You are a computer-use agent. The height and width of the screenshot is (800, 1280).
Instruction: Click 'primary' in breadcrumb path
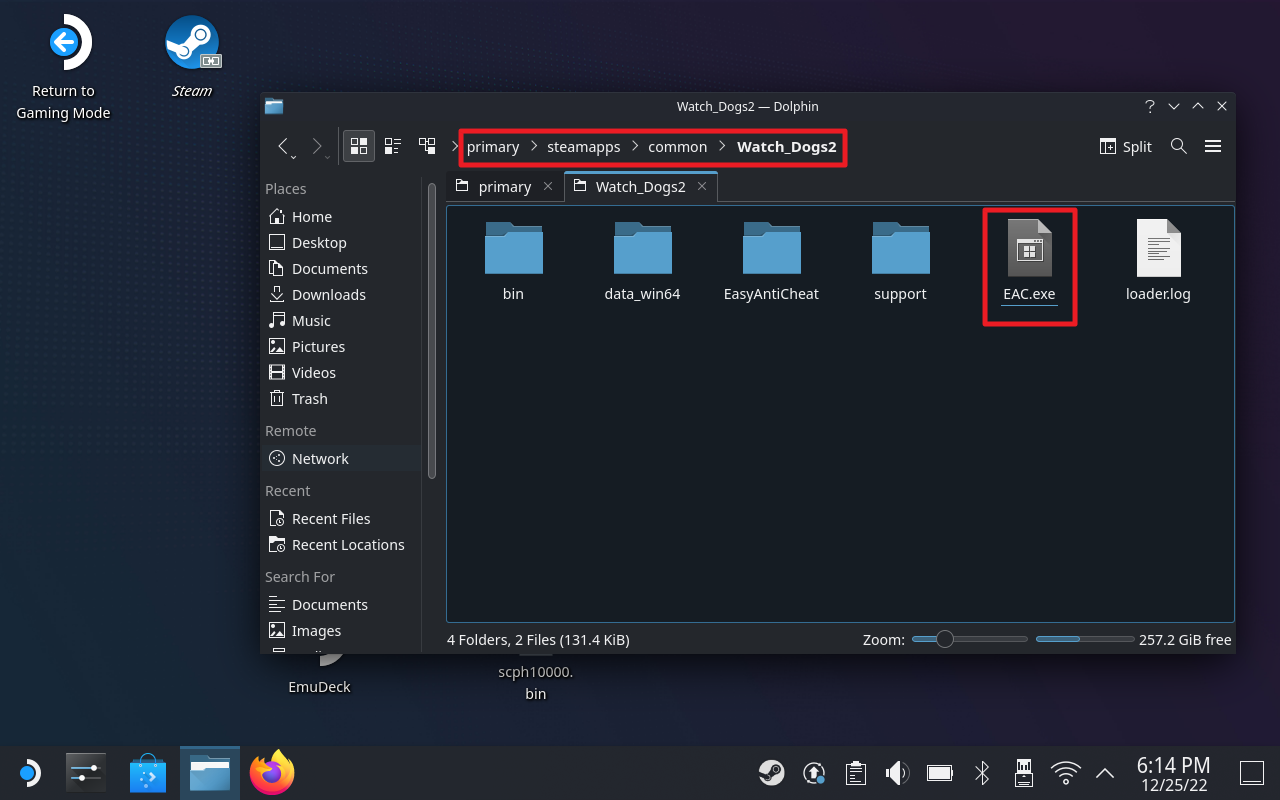[493, 147]
